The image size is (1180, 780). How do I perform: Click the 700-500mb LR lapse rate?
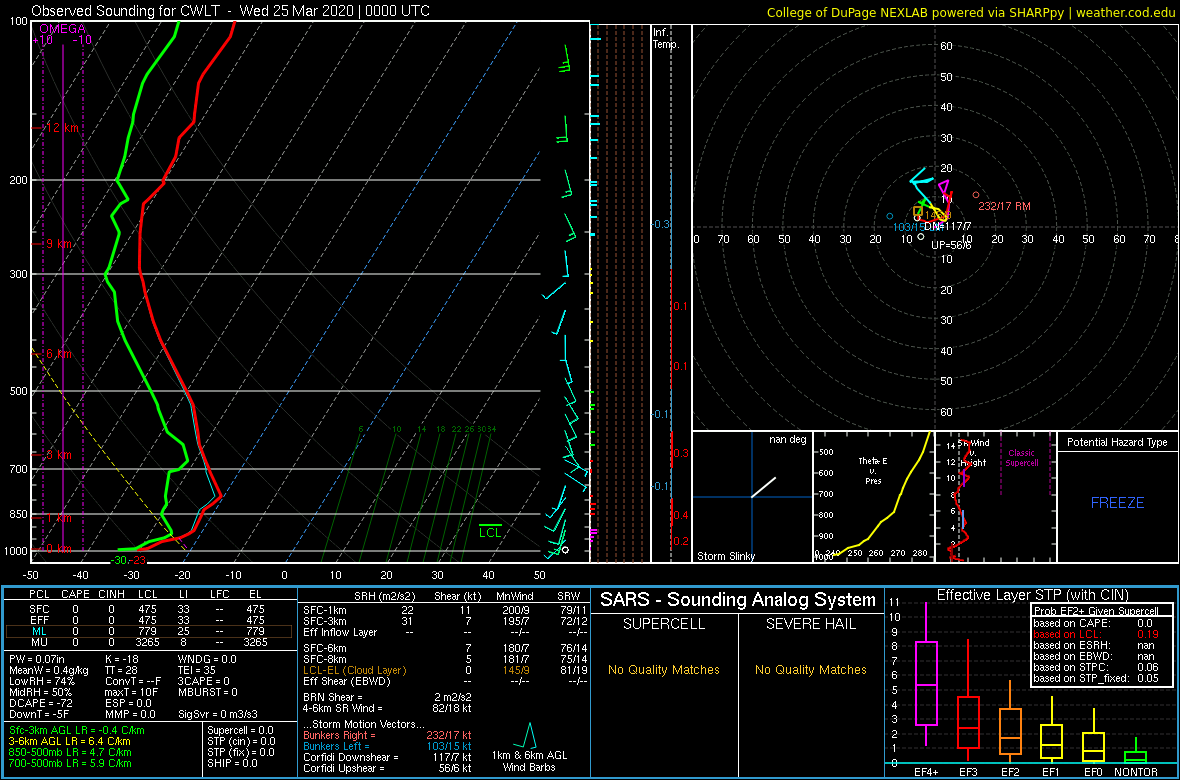[70, 762]
